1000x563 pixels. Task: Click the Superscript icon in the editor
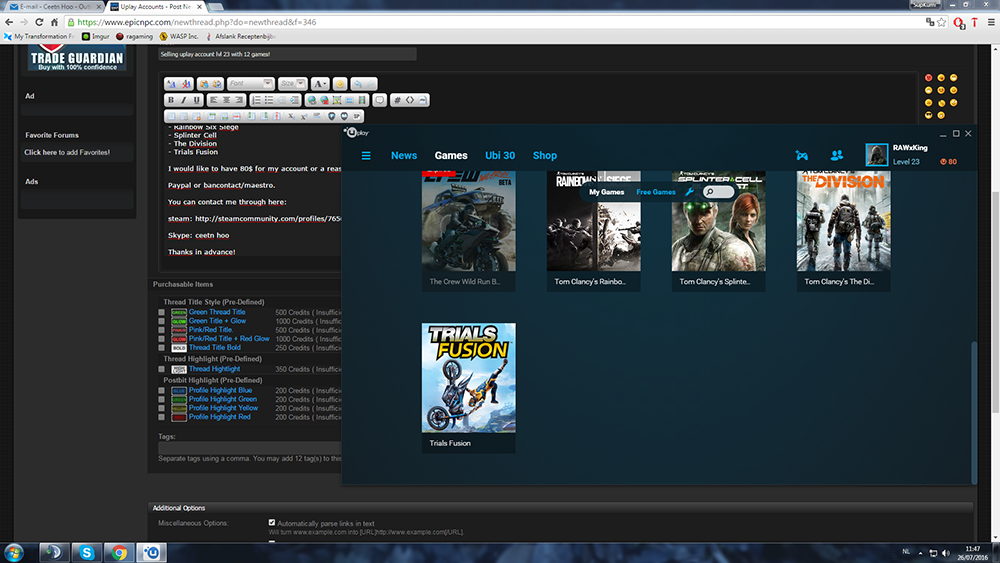304,116
